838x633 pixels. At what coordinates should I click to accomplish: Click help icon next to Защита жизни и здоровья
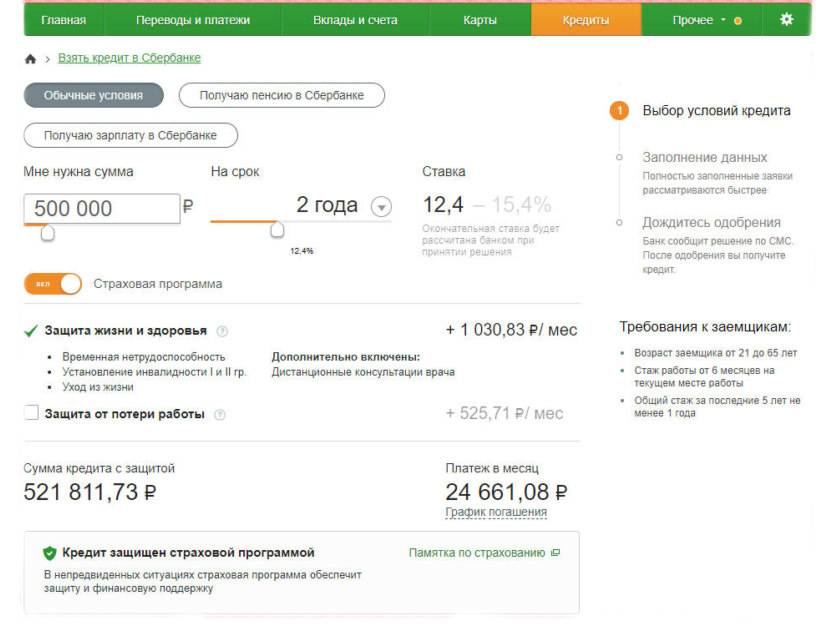(222, 331)
